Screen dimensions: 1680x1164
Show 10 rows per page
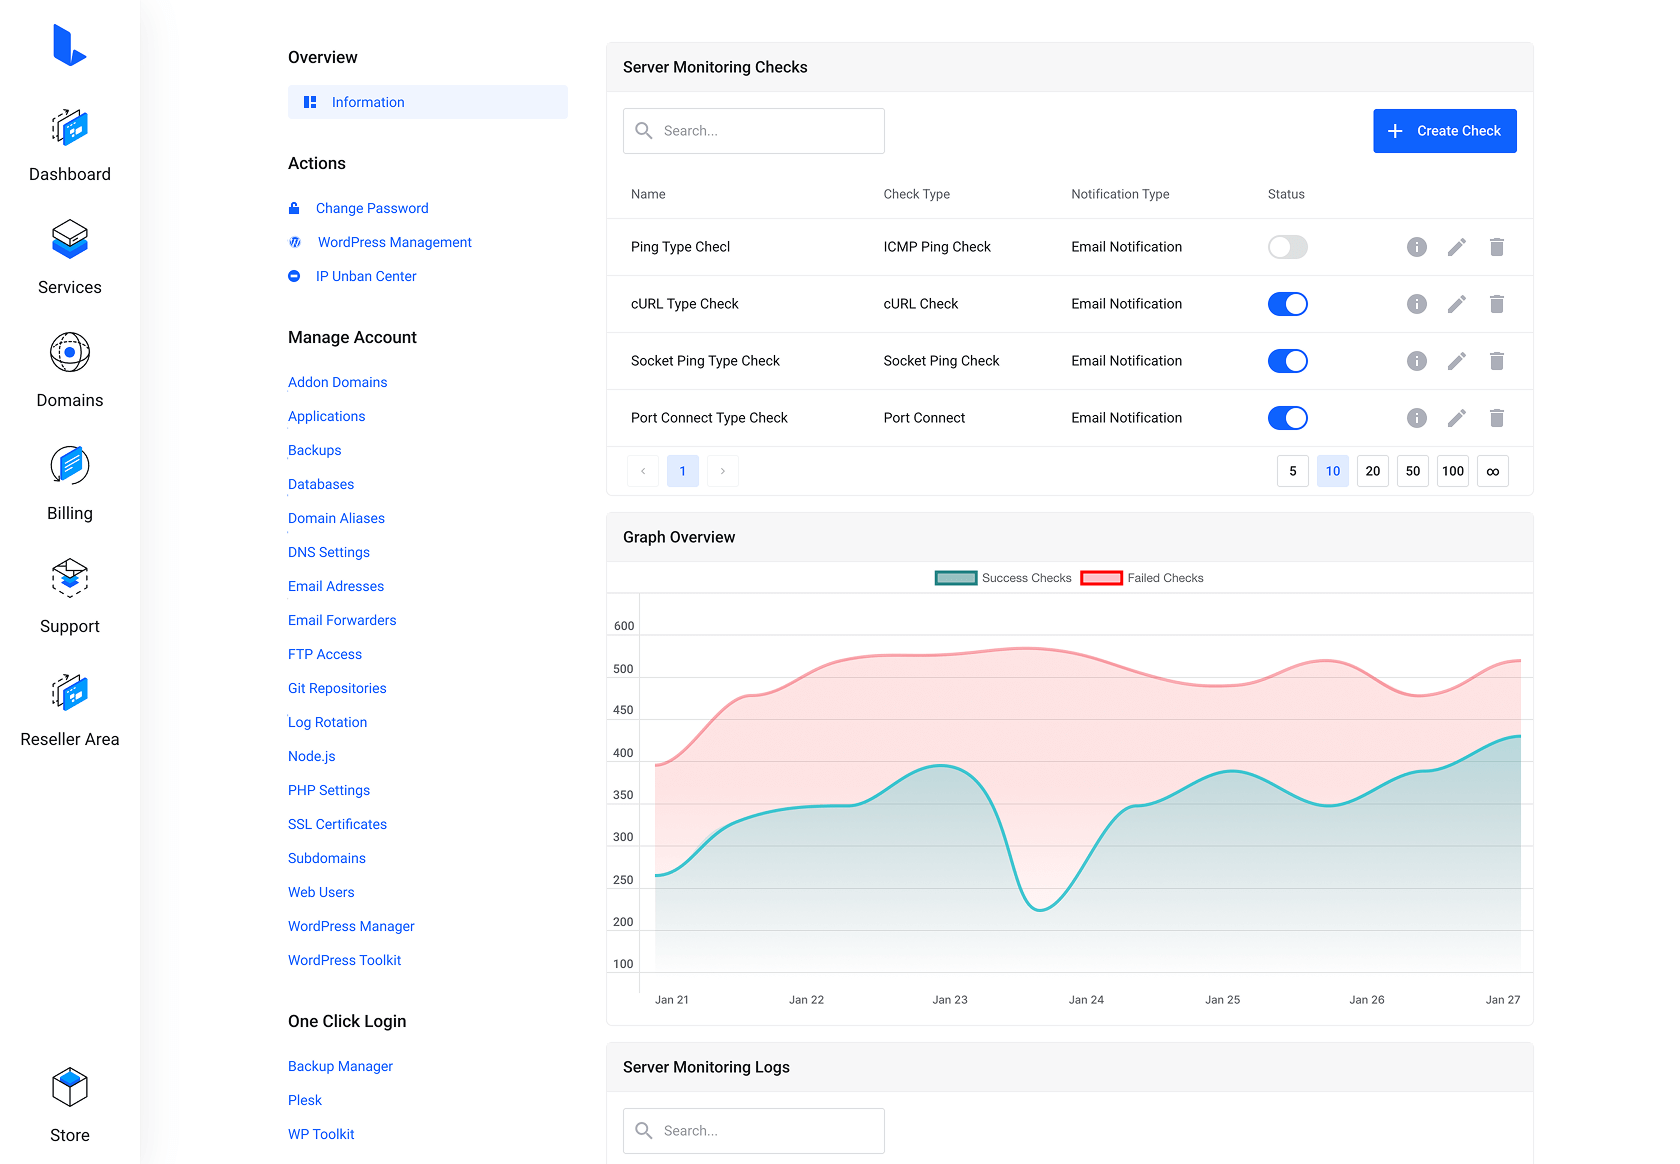coord(1333,471)
